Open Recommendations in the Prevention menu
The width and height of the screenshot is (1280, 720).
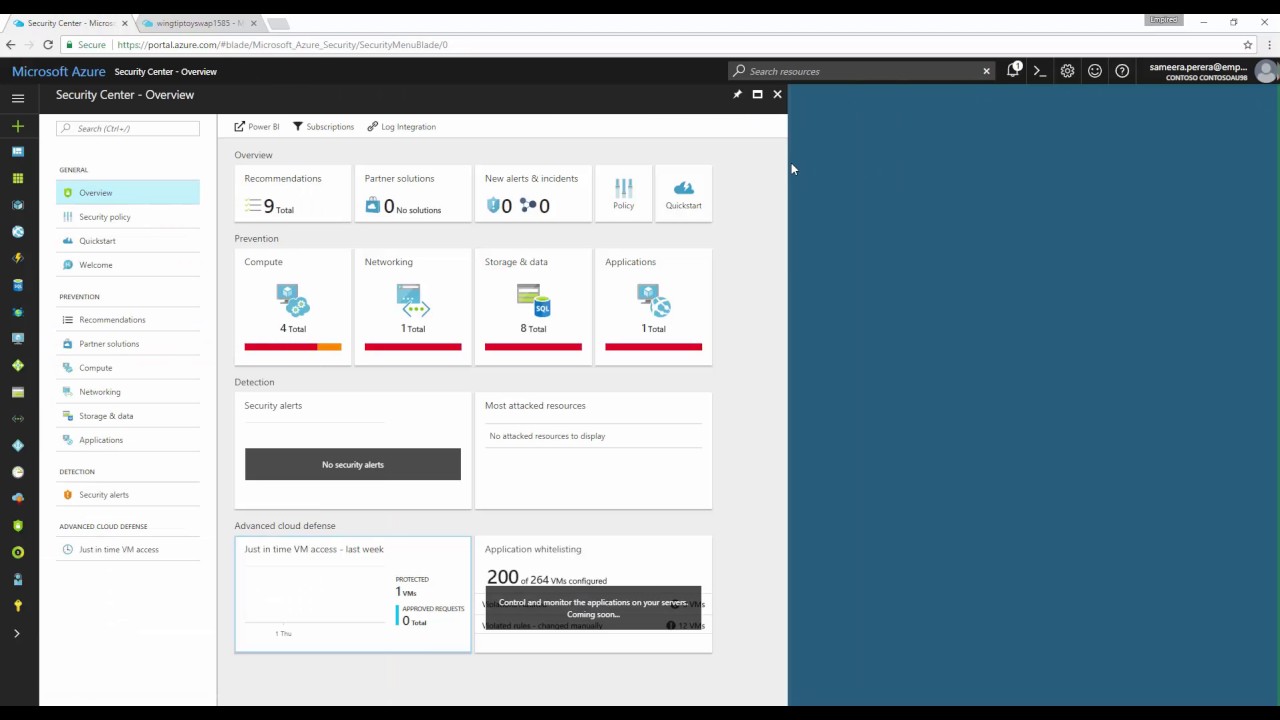coord(128,320)
